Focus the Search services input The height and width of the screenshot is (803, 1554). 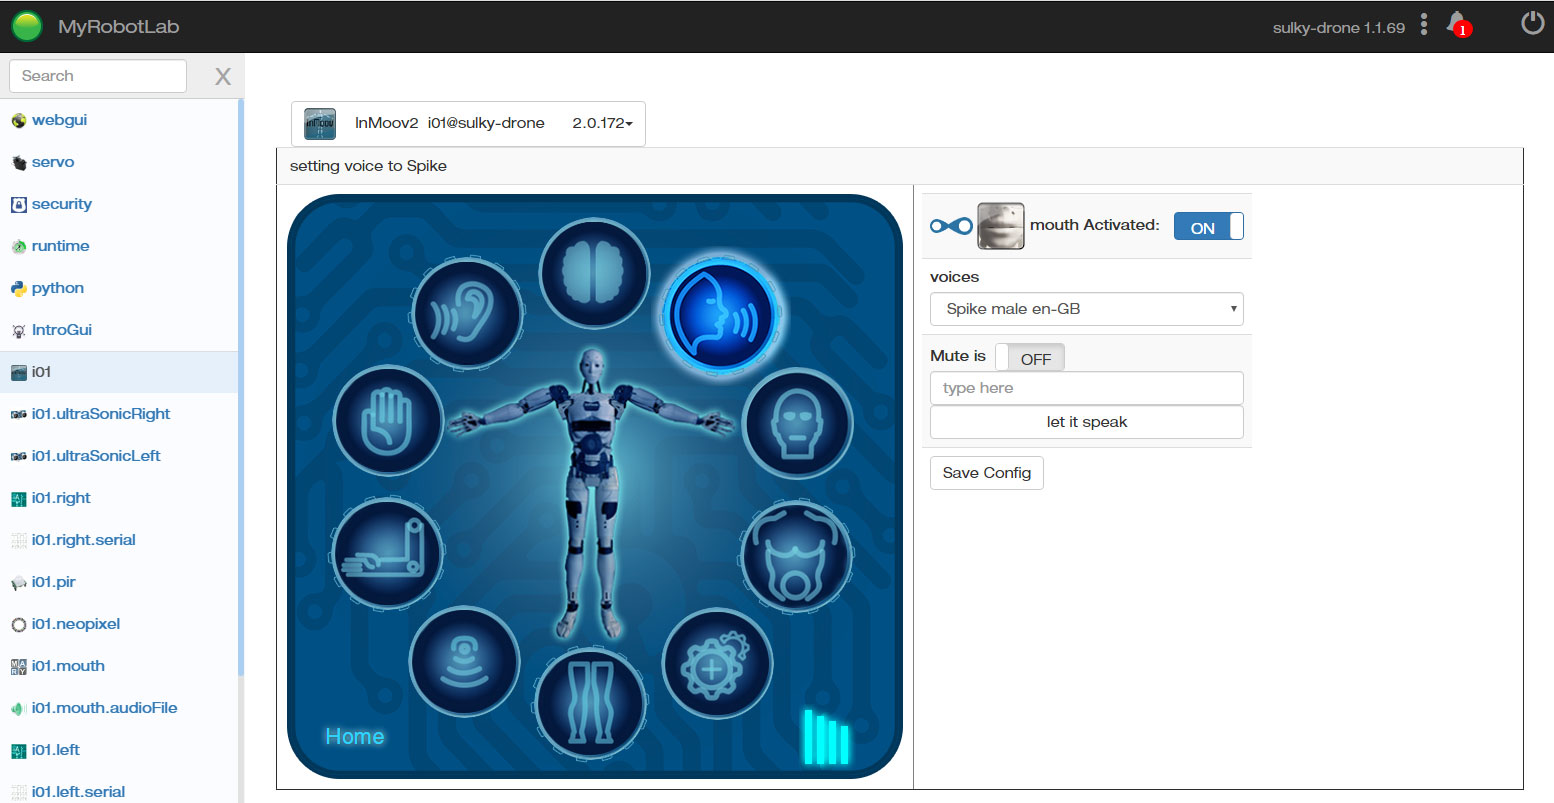click(98, 76)
